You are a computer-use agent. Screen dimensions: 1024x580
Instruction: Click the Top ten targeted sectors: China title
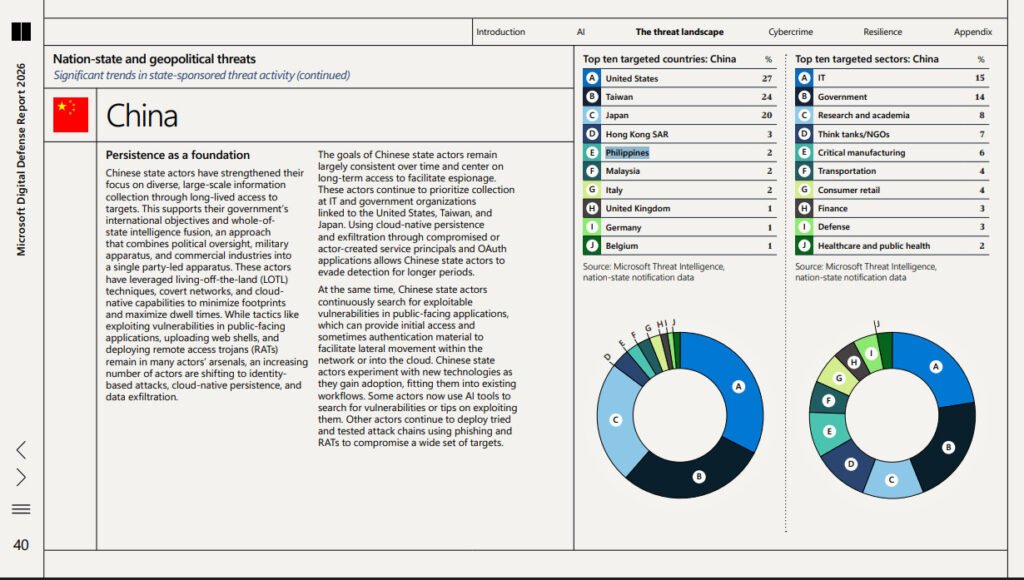867,59
